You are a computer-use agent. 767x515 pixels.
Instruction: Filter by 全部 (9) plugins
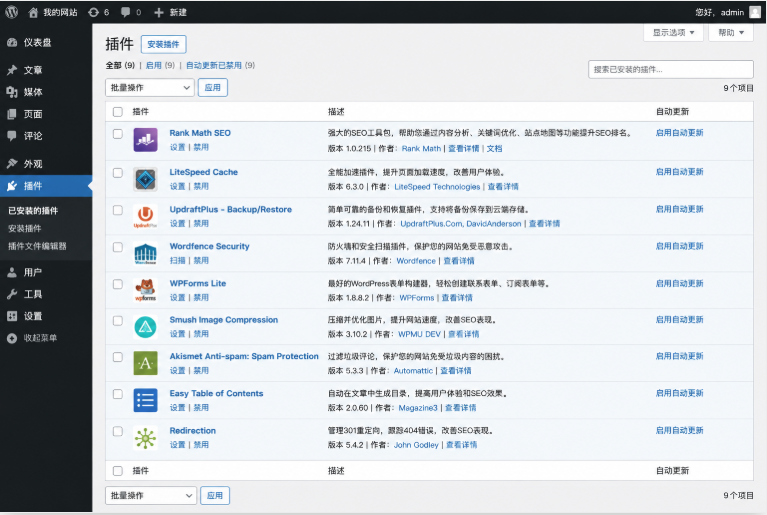tap(120, 66)
